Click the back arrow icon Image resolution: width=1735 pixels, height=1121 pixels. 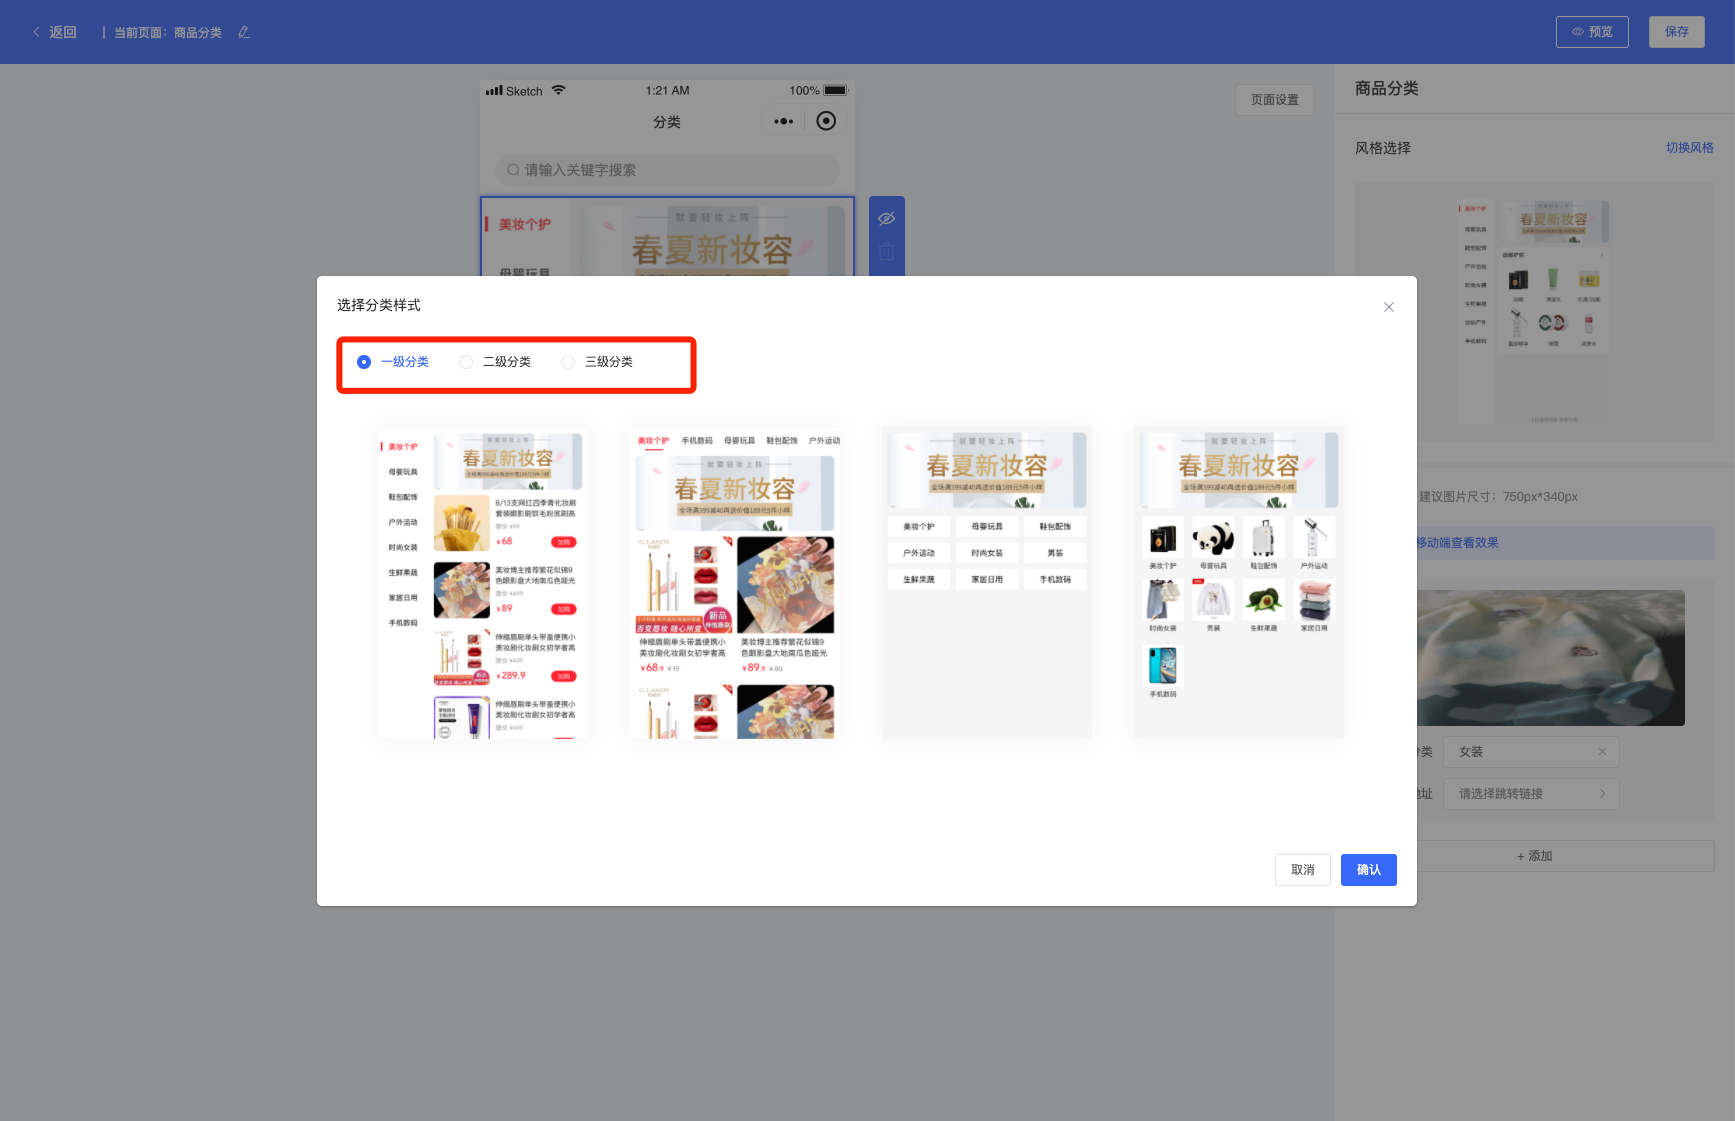coord(37,32)
